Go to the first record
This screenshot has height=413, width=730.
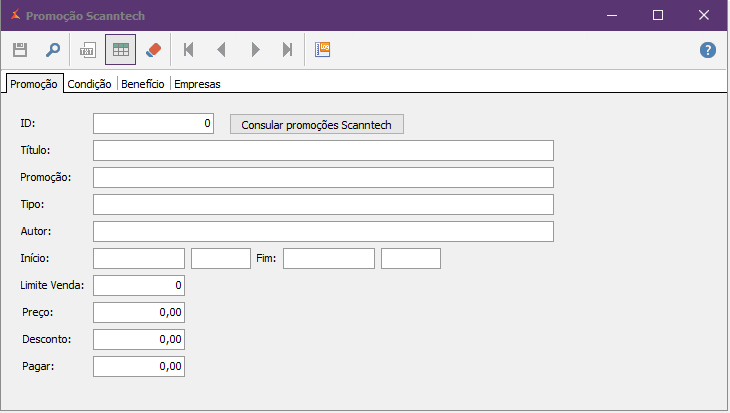[189, 49]
